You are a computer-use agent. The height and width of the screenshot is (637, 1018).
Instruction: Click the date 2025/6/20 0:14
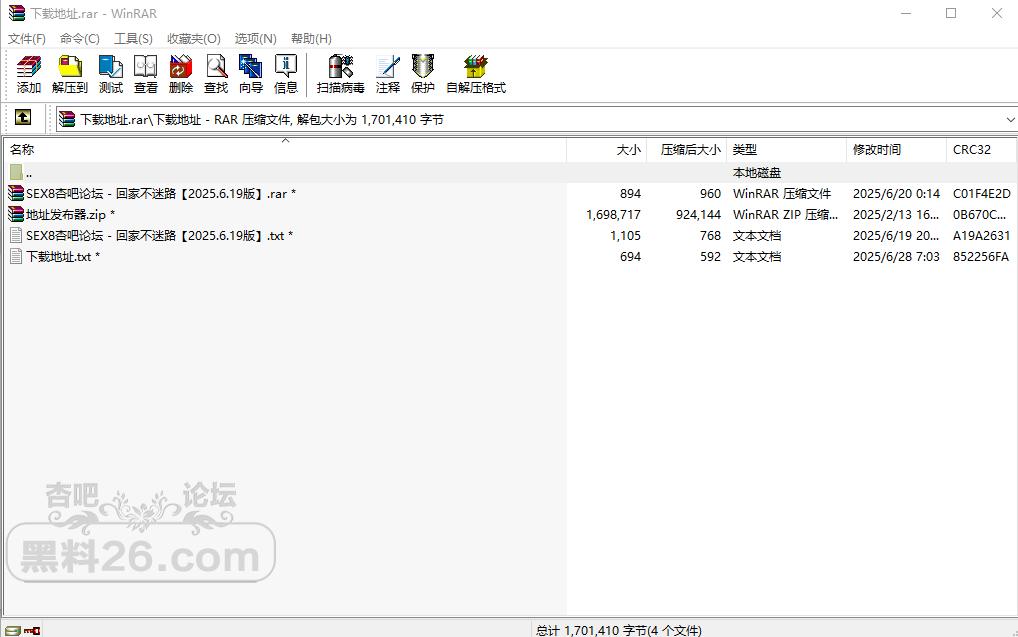[x=896, y=194]
